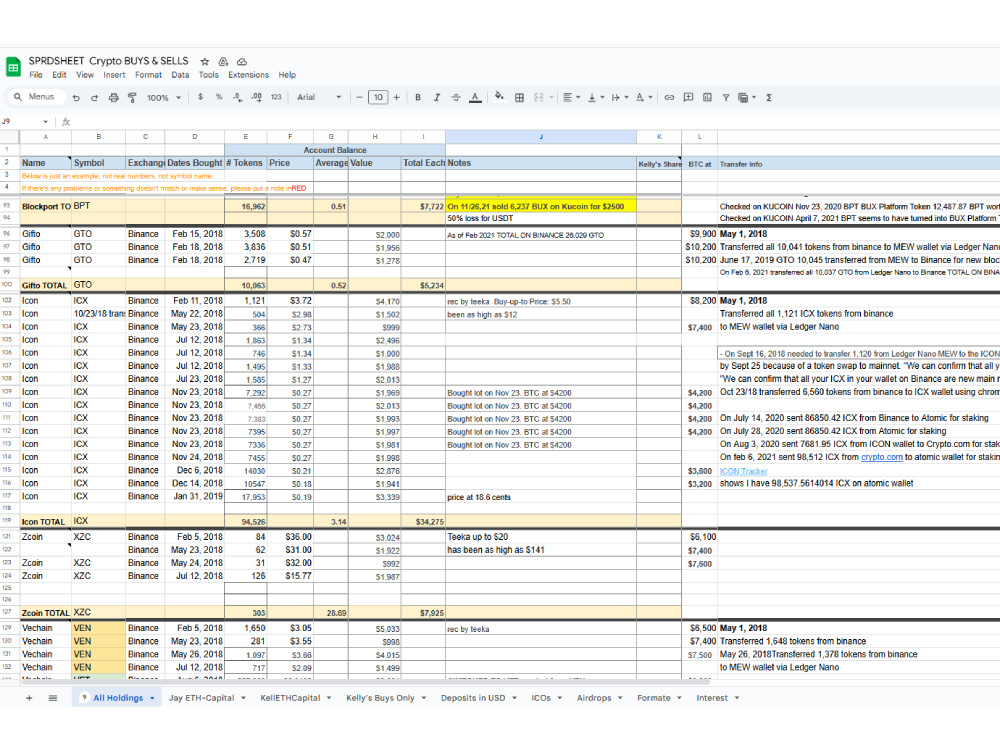Screen dimensions: 1000x750
Task: Click the merge cells icon
Action: 539,98
